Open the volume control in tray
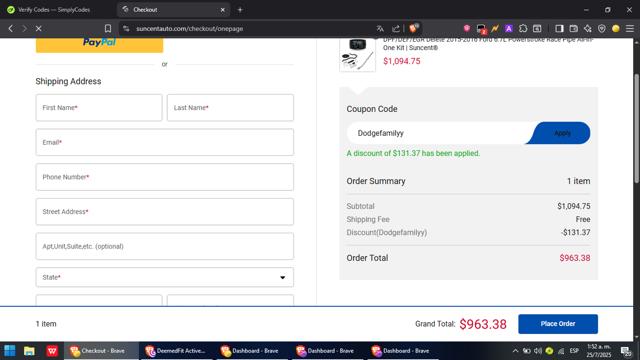640x360 pixels. (x=538, y=351)
